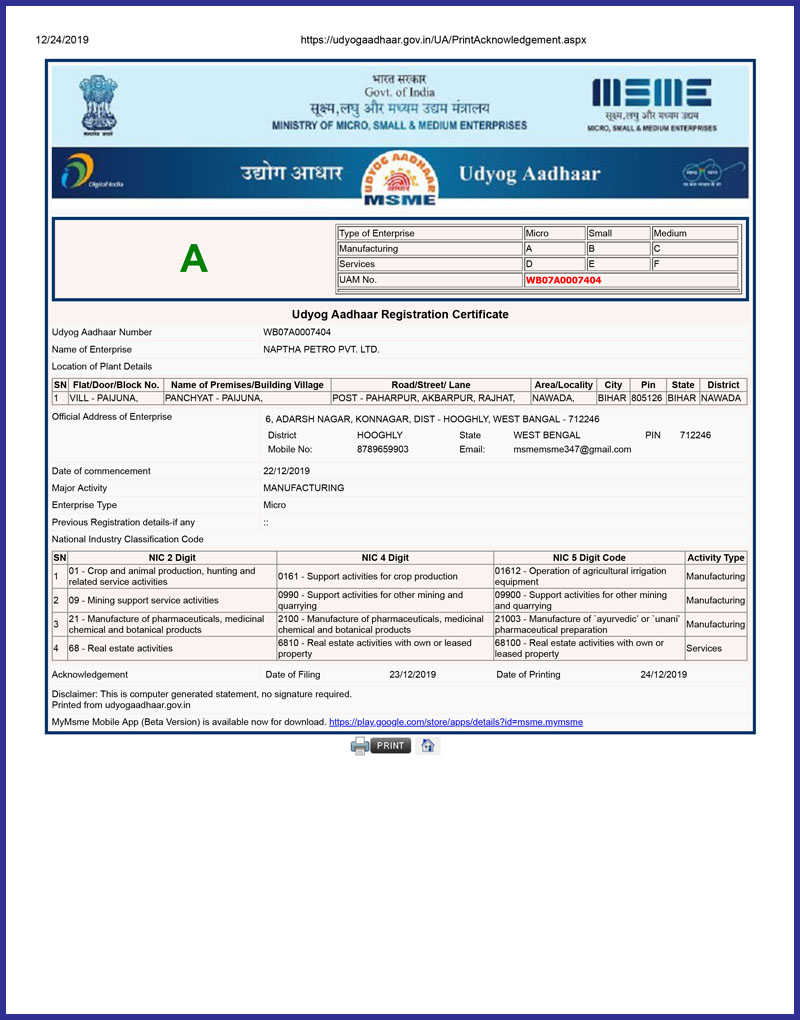The image size is (800, 1020).
Task: Click the red UAM number WB07A0007404
Action: point(564,280)
